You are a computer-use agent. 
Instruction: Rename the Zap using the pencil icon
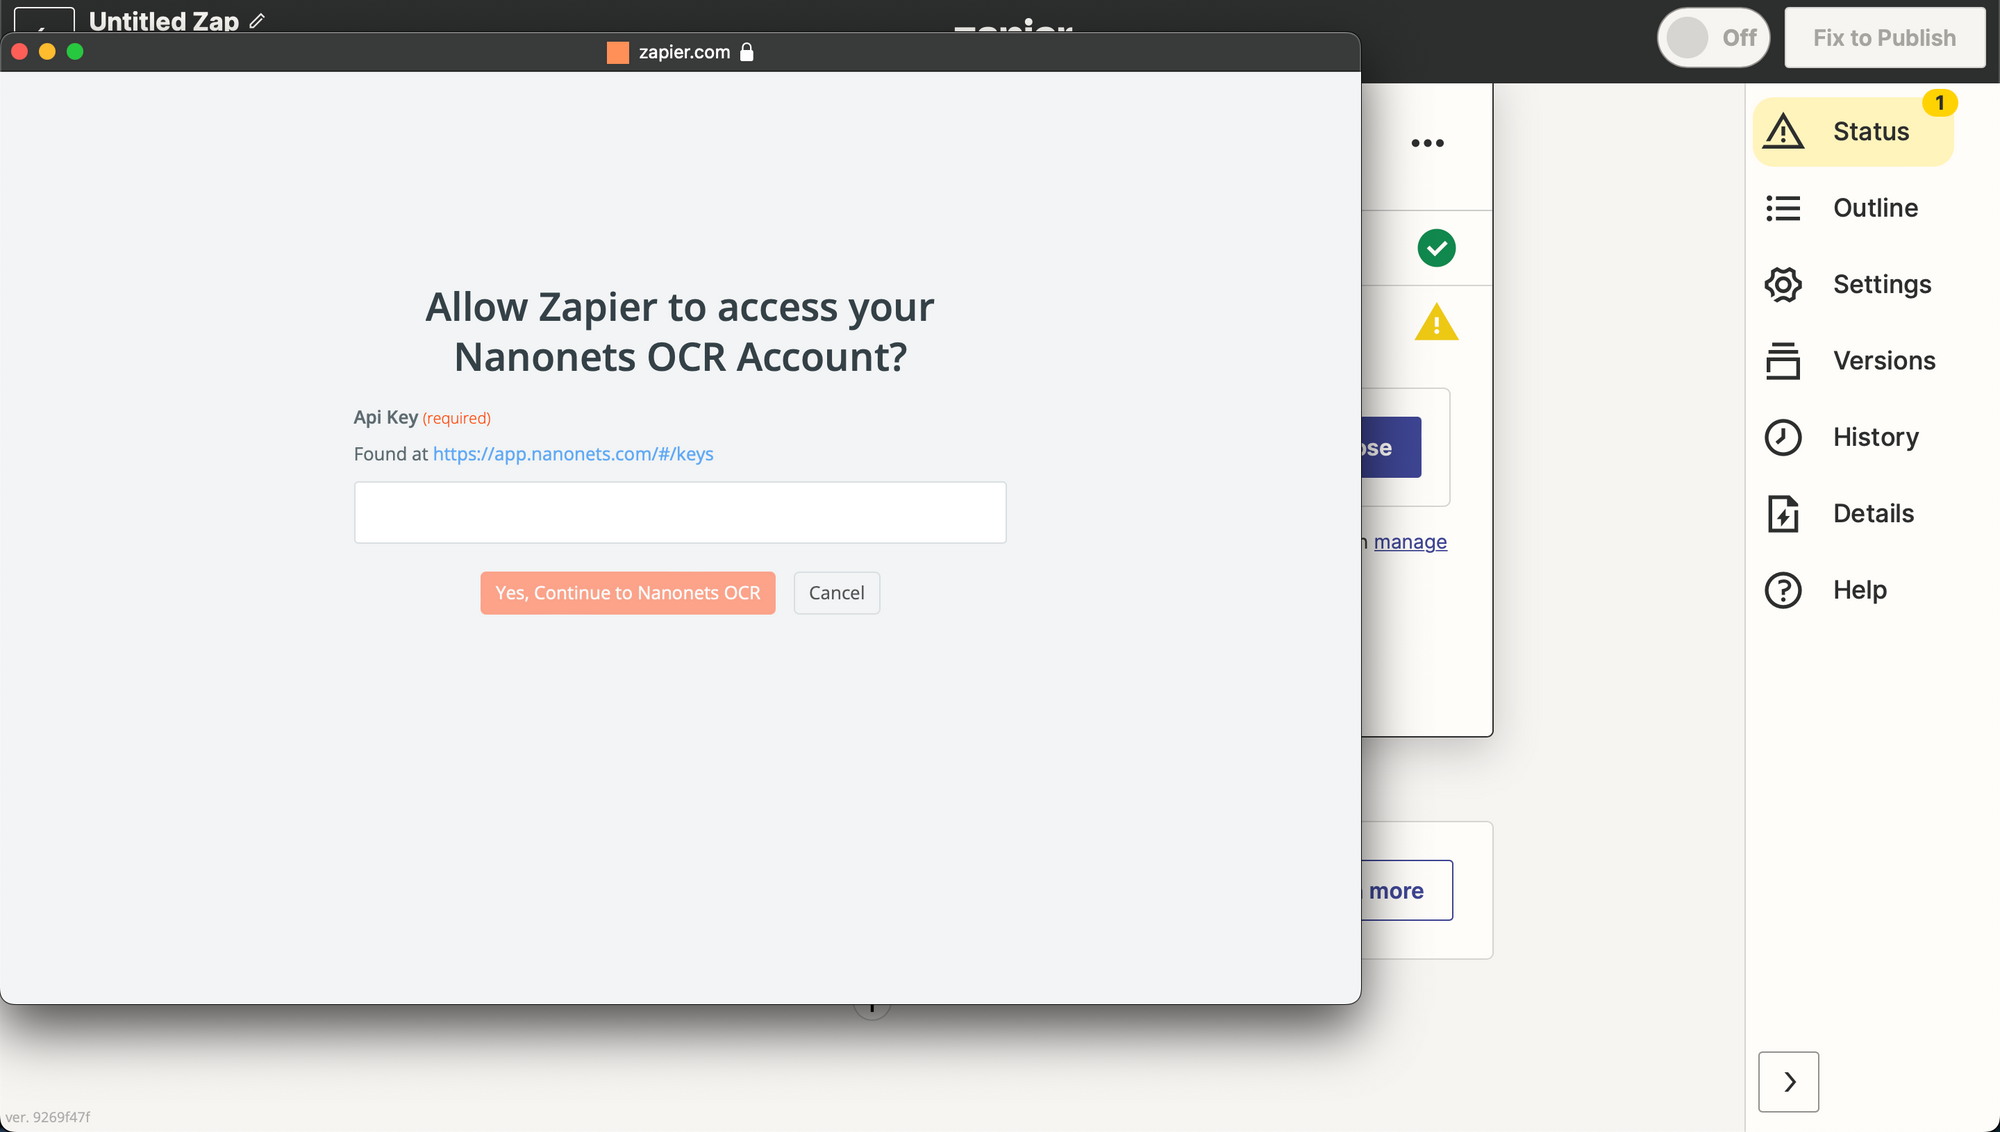pos(256,20)
